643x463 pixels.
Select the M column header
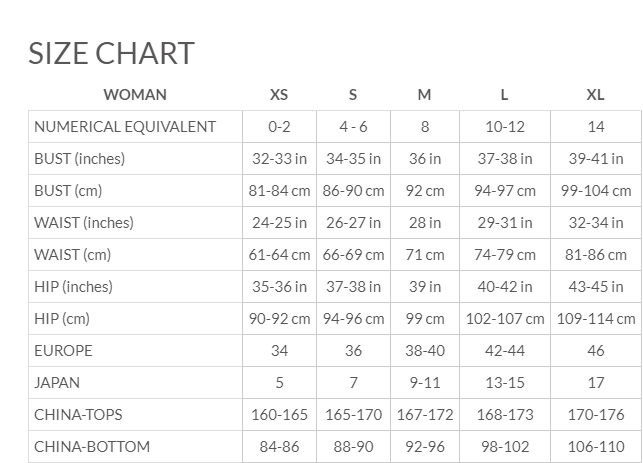424,95
